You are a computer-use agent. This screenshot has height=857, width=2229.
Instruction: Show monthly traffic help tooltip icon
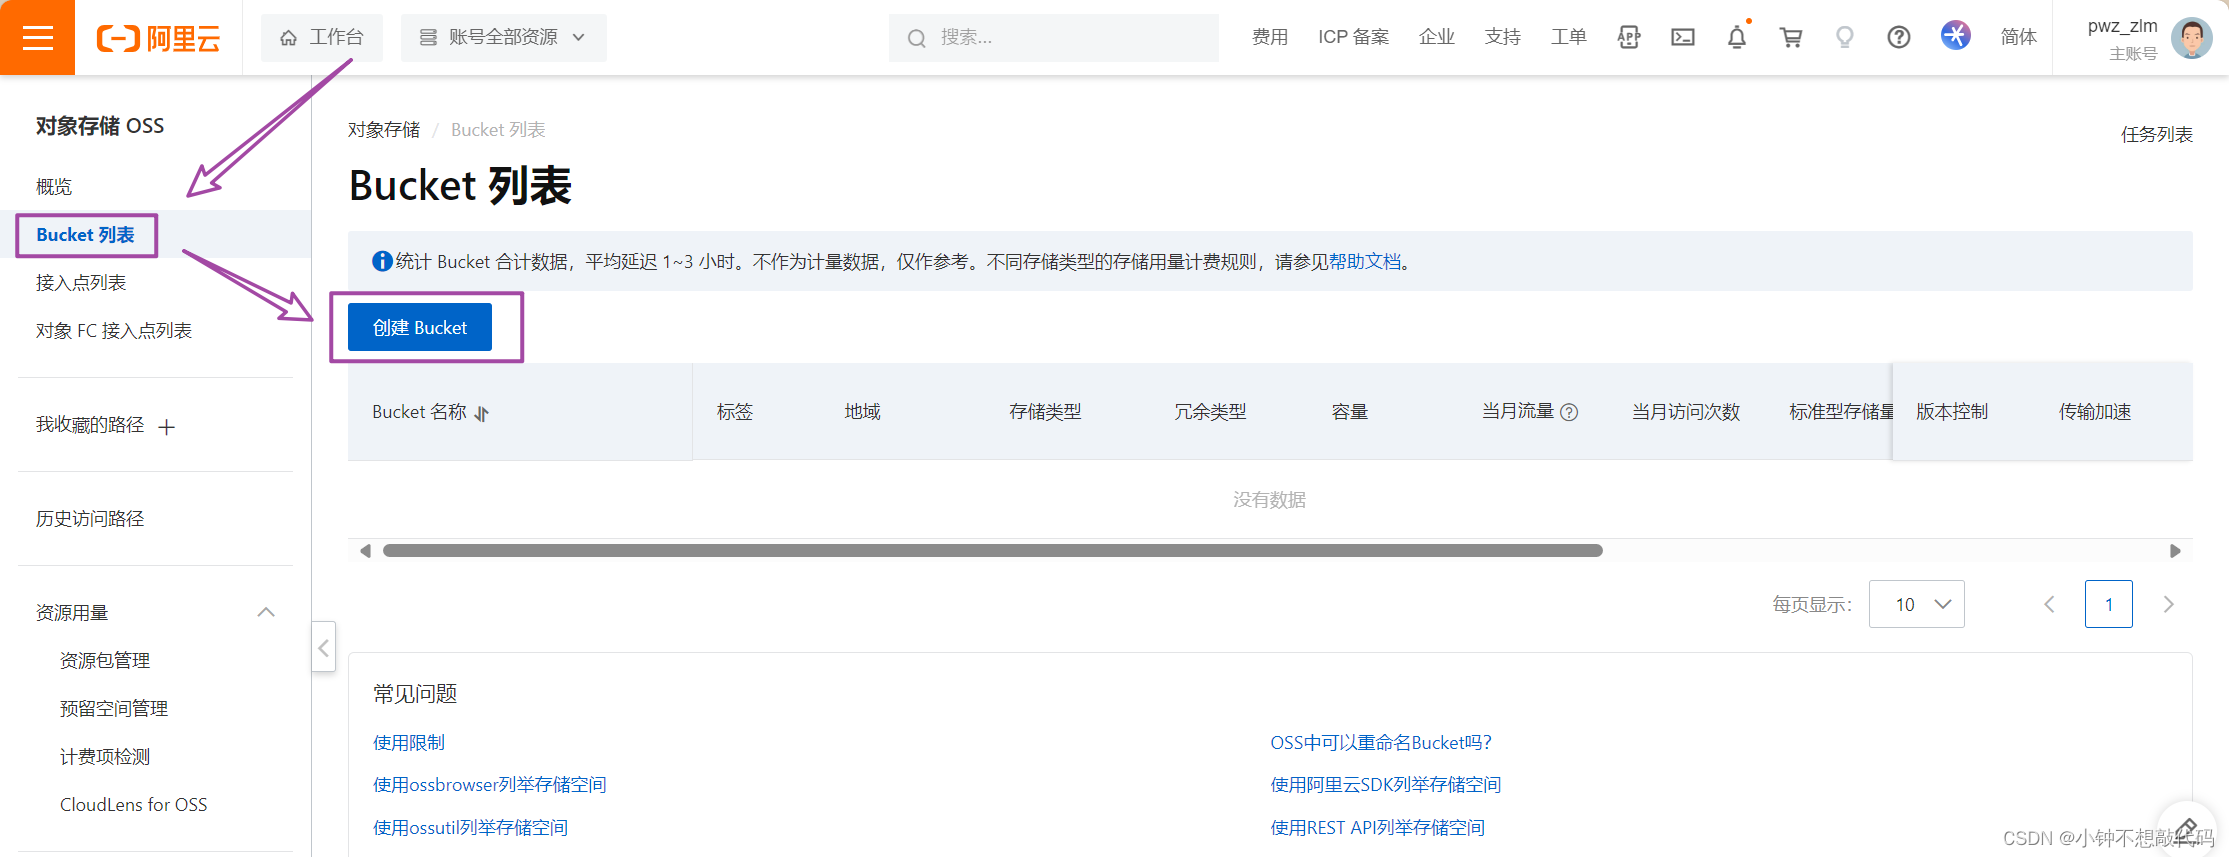pyautogui.click(x=1570, y=412)
